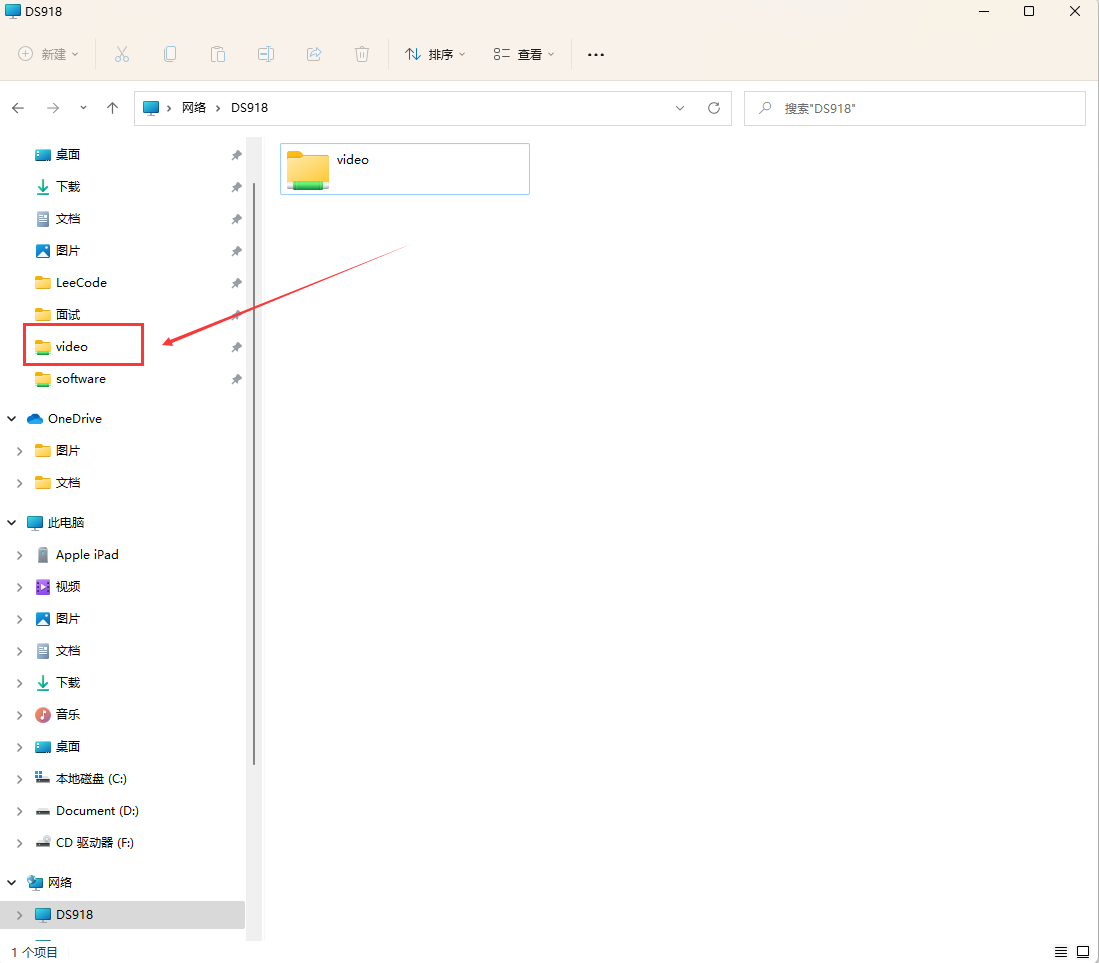This screenshot has height=963, width=1099.
Task: Select the video shared folder in main pane
Action: pyautogui.click(x=404, y=169)
